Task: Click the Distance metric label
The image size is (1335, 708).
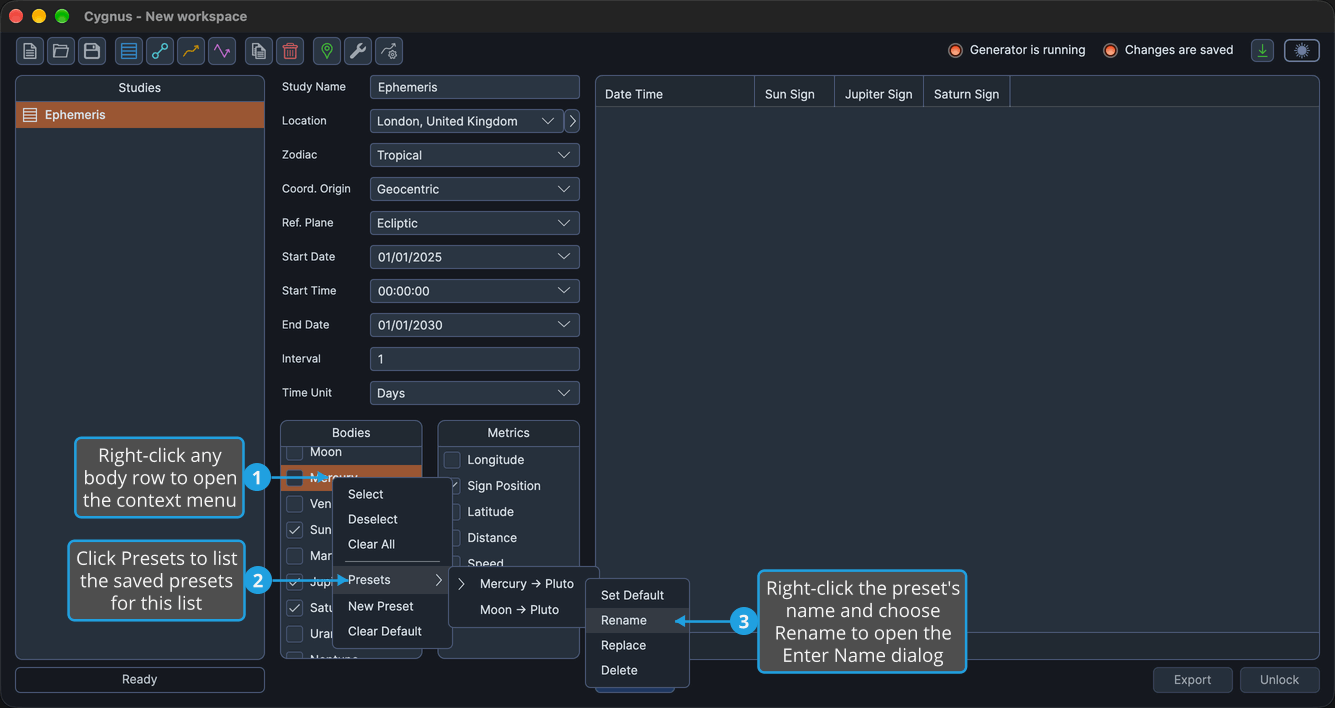Action: click(x=492, y=538)
